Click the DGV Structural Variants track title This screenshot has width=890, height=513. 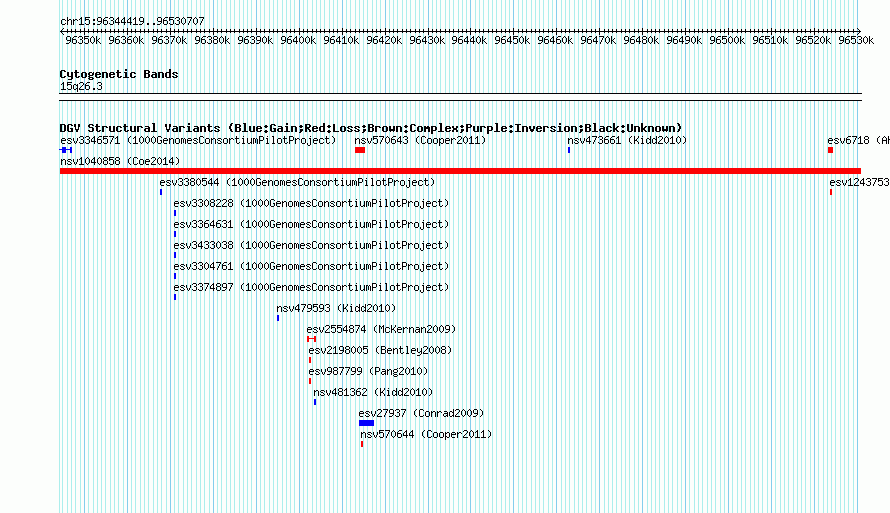pos(370,128)
